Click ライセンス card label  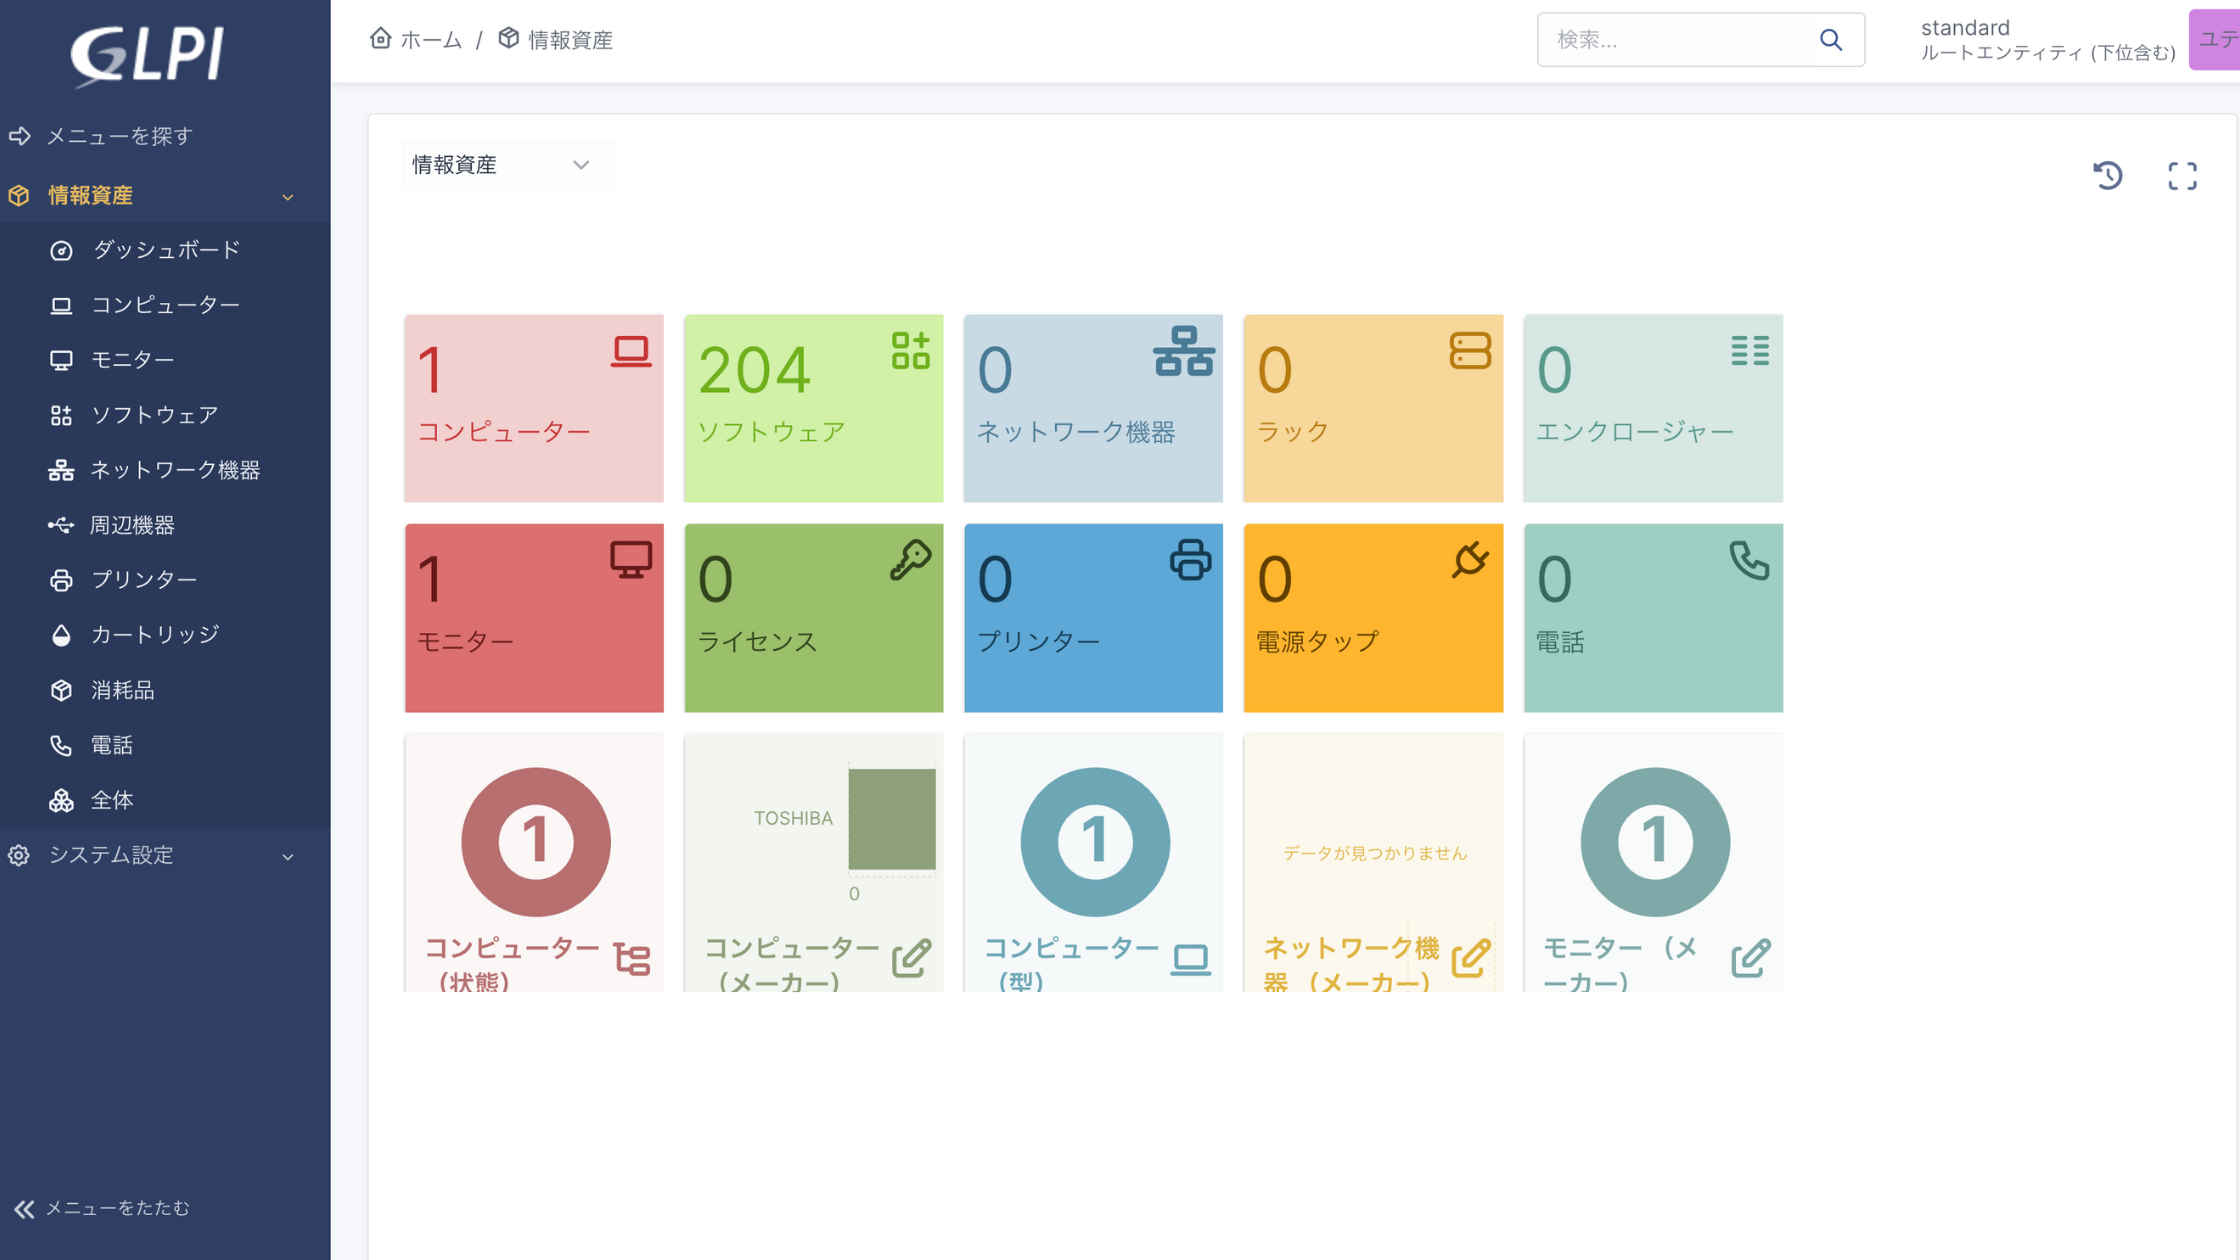pyautogui.click(x=757, y=642)
